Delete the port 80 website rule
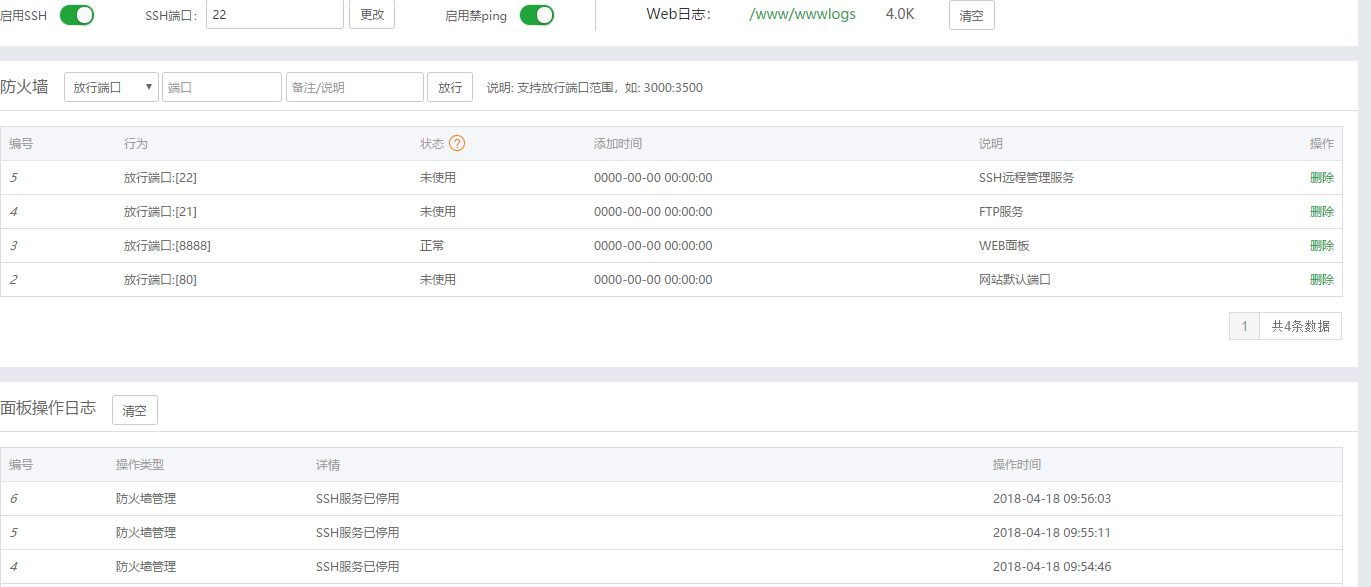The image size is (1371, 587). coord(1321,280)
